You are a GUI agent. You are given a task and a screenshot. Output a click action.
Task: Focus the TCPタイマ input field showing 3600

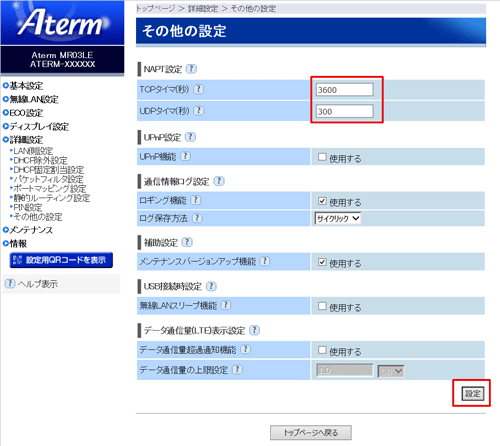pyautogui.click(x=345, y=90)
